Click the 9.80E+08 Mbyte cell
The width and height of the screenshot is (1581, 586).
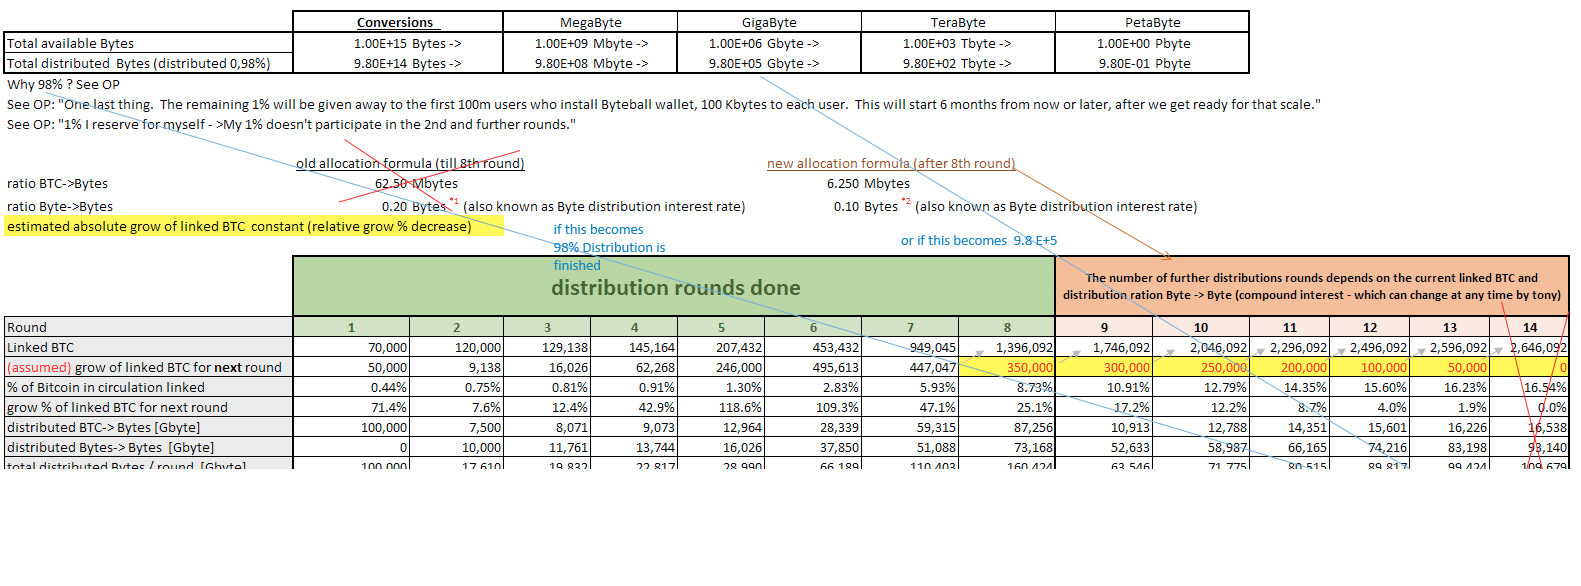click(x=590, y=63)
